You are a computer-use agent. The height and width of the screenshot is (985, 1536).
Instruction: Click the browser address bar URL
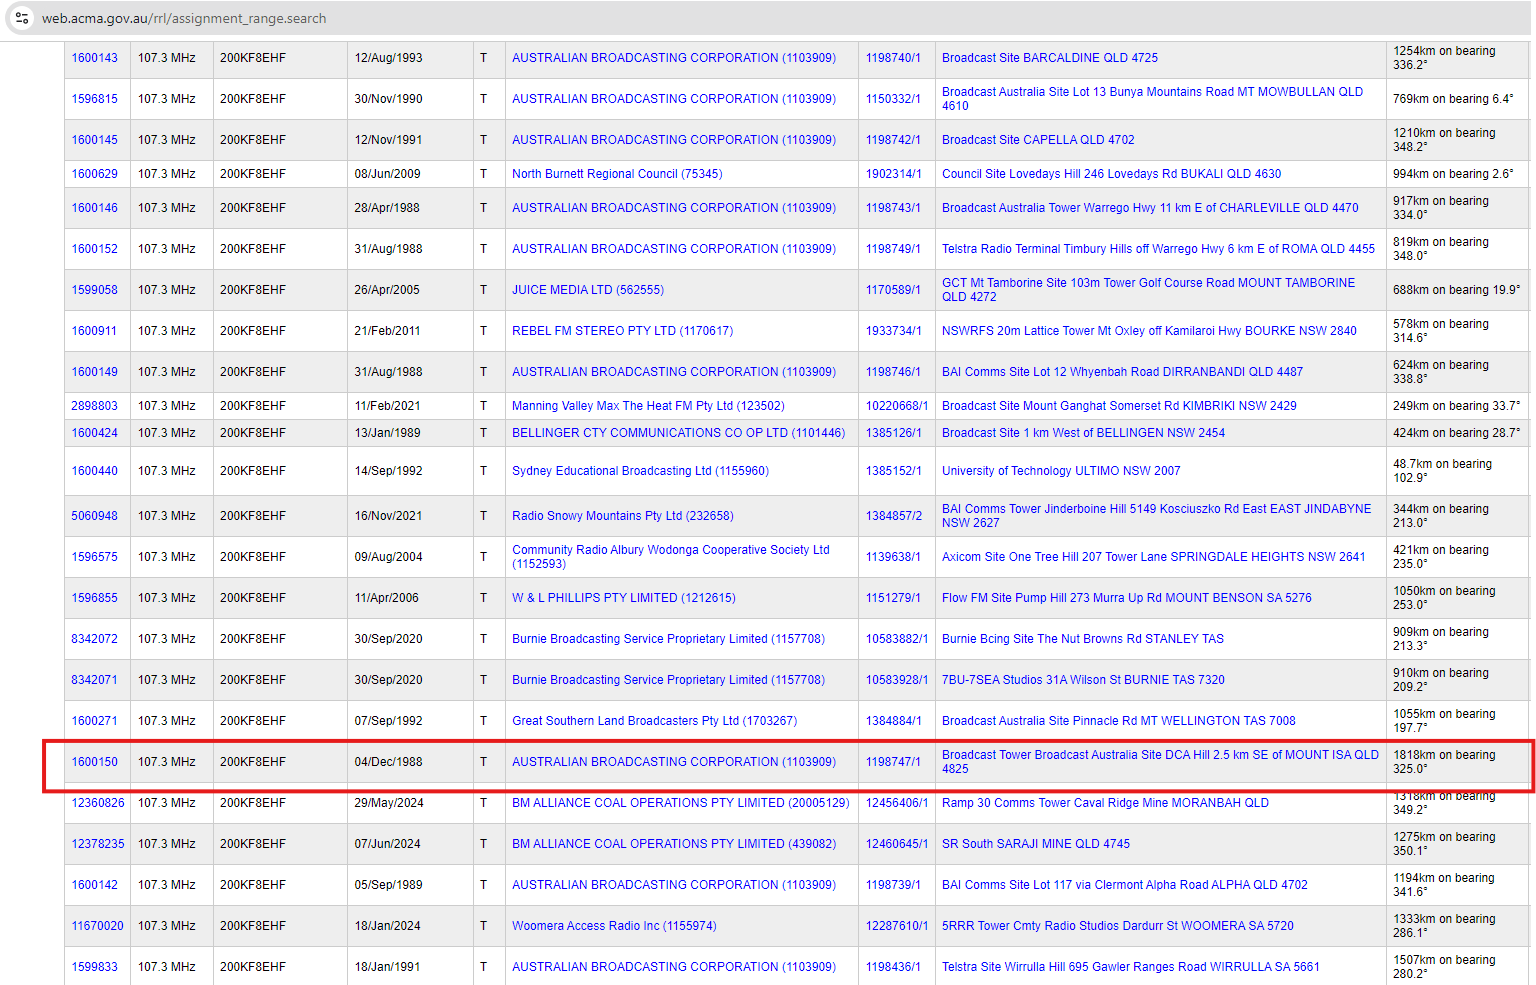point(184,18)
